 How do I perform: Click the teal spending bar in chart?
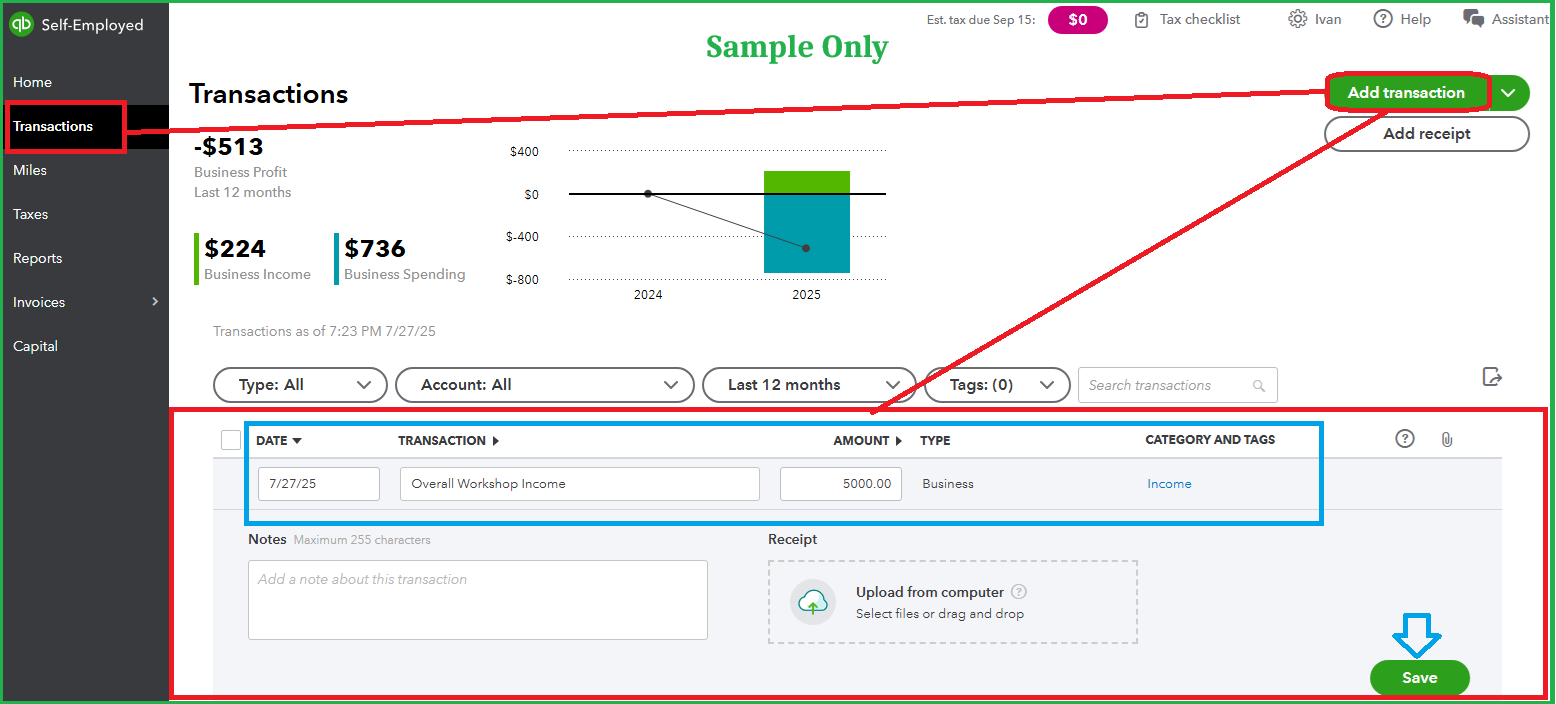[x=806, y=234]
